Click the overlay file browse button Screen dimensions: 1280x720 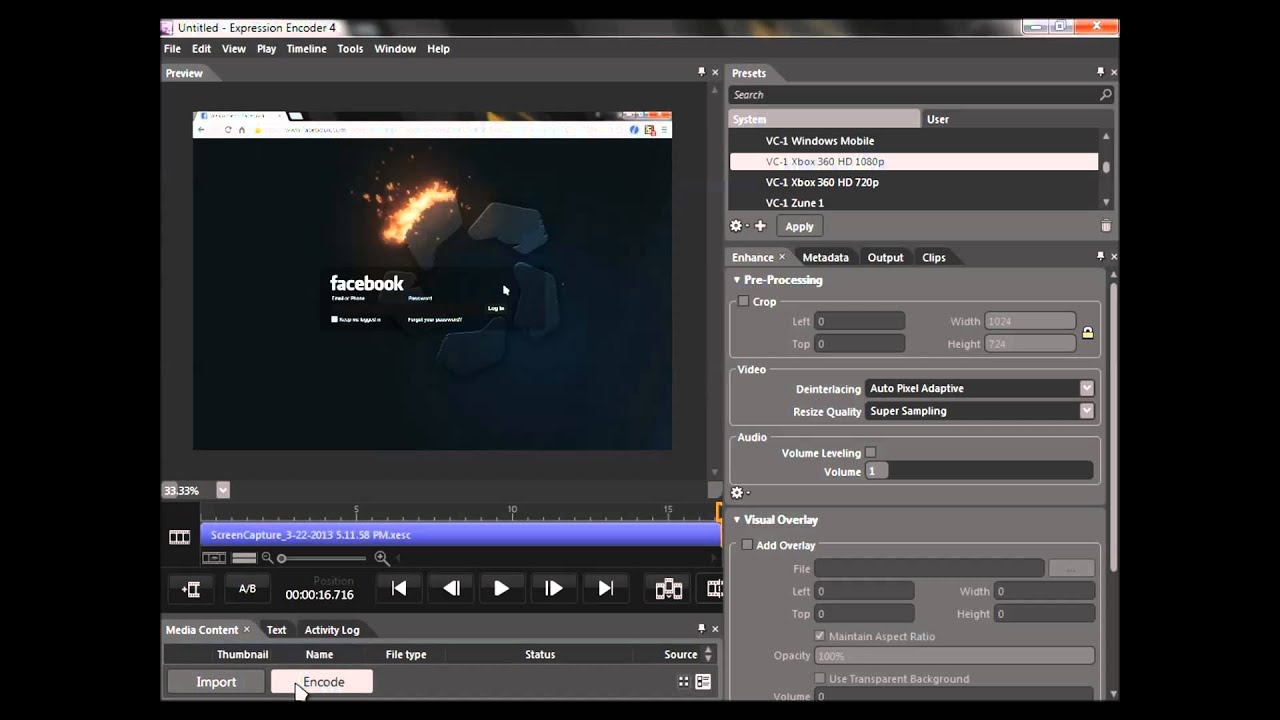tap(1071, 568)
